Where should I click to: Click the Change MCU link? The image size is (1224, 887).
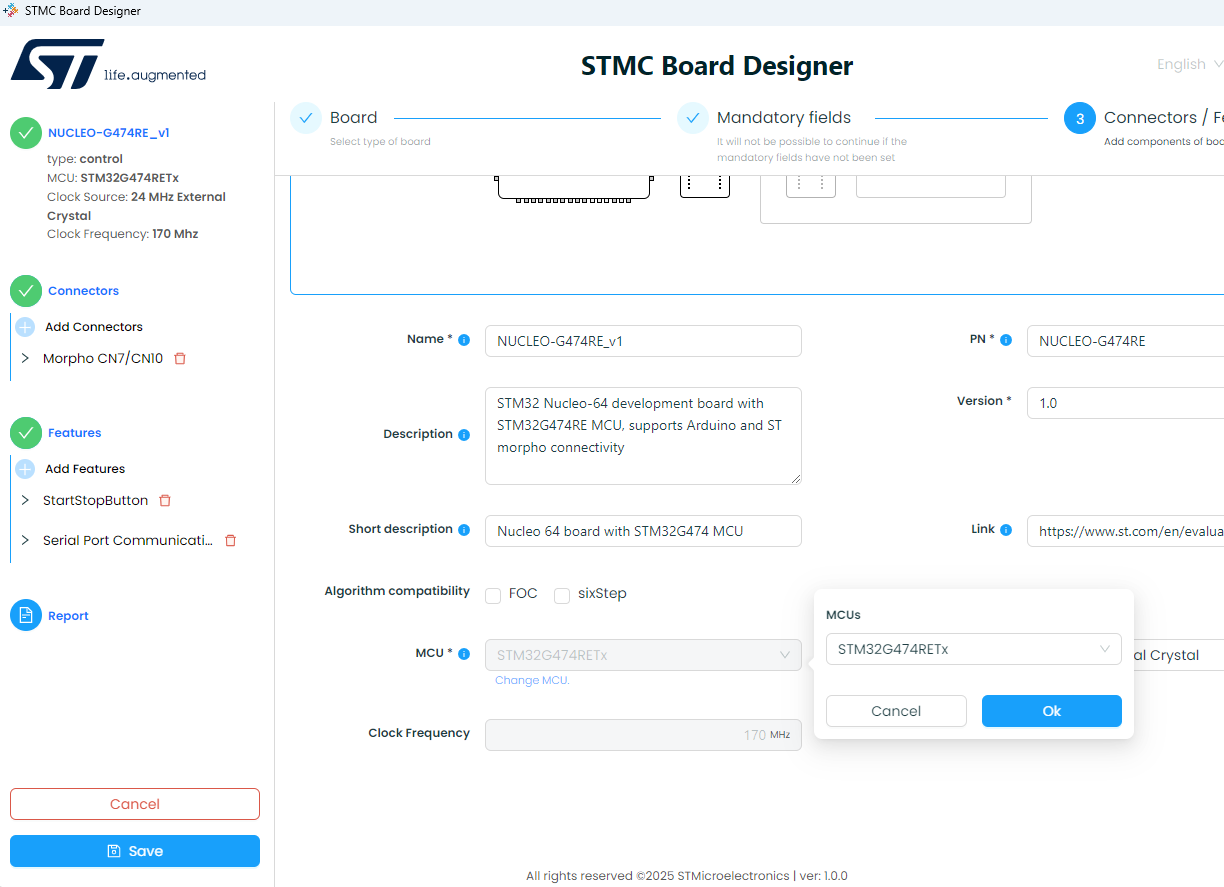(x=531, y=679)
